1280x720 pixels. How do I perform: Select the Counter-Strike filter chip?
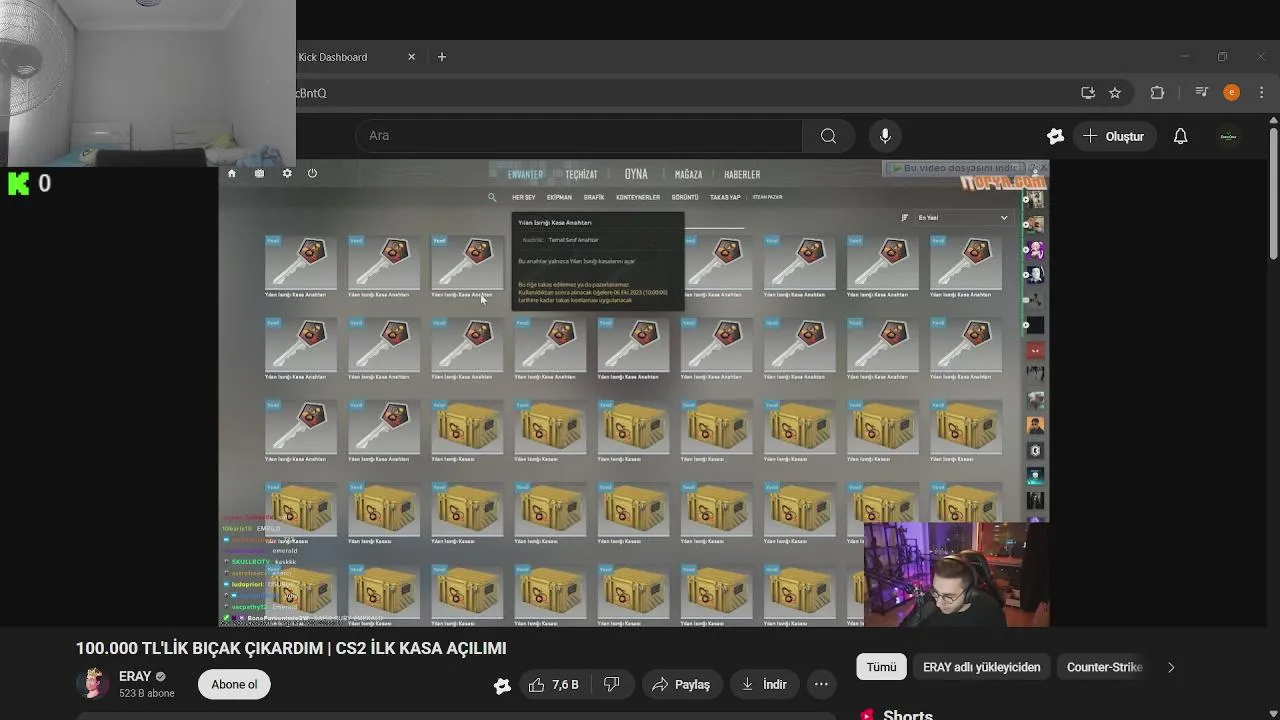pos(1104,667)
